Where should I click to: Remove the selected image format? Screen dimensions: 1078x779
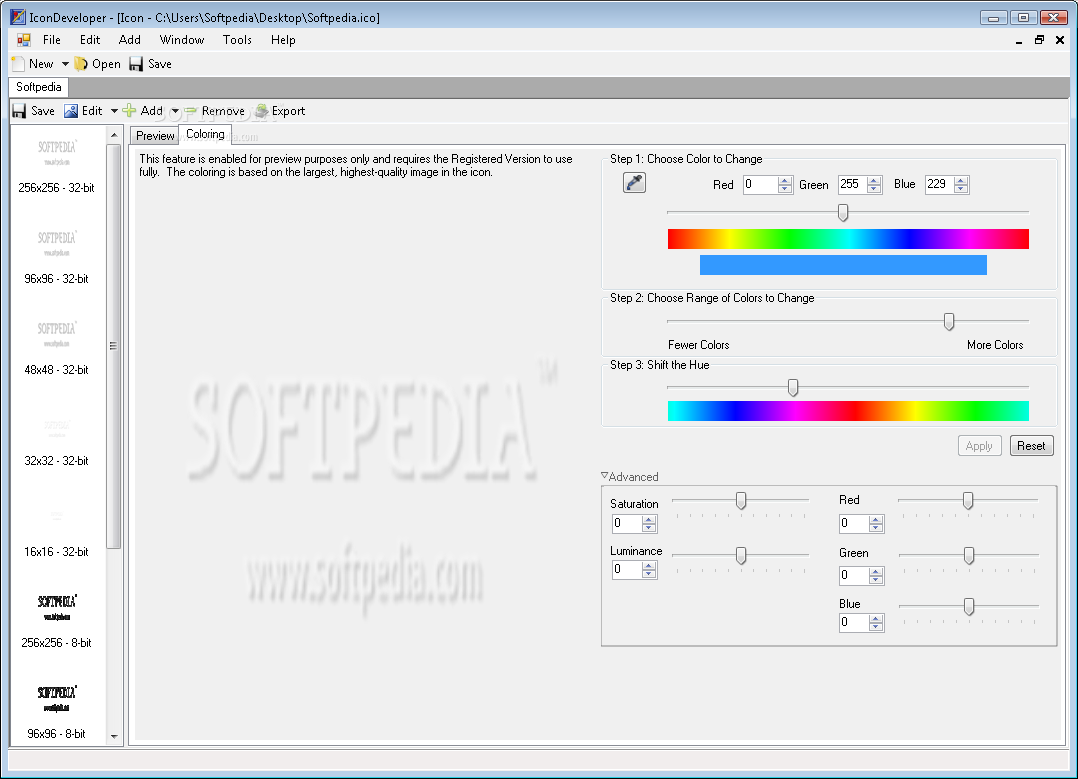[x=214, y=111]
